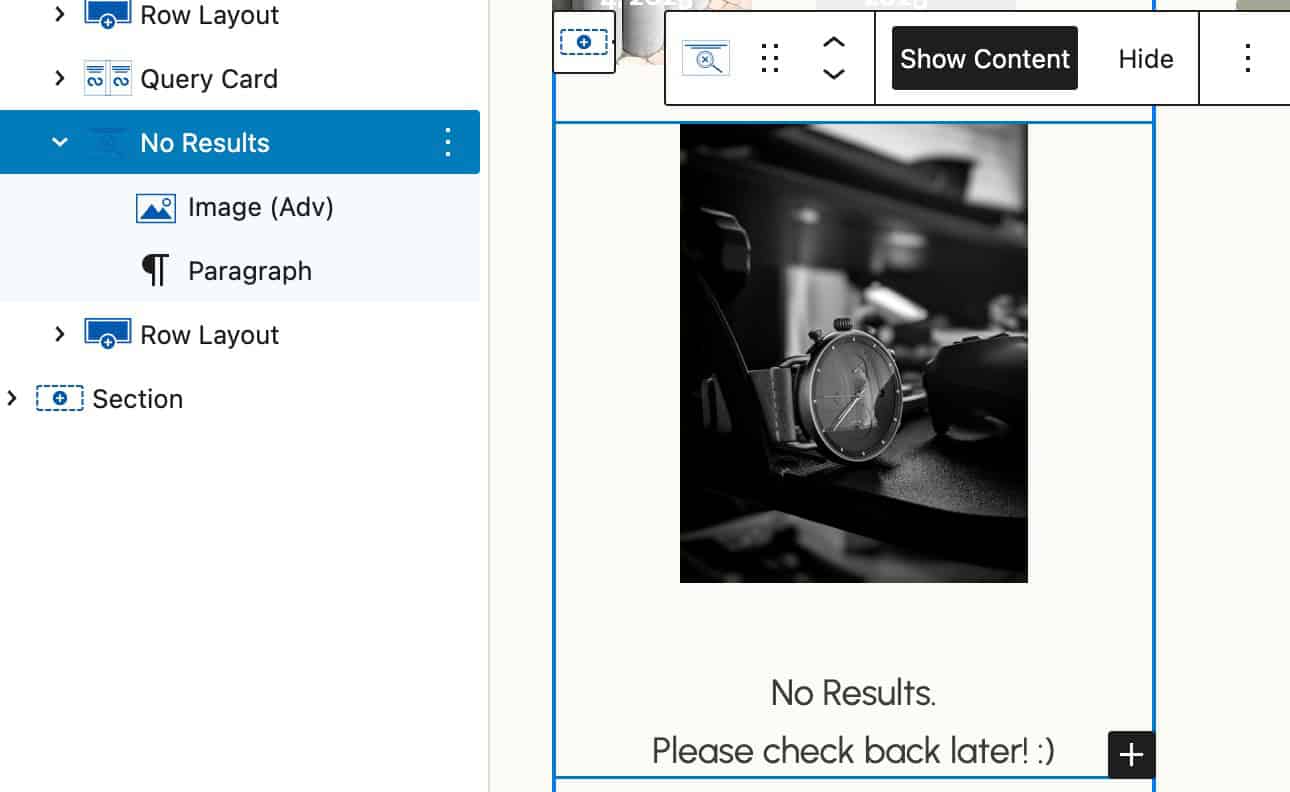This screenshot has width=1290, height=792.
Task: Open block toolbar options three-dot menu
Action: pos(1247,59)
